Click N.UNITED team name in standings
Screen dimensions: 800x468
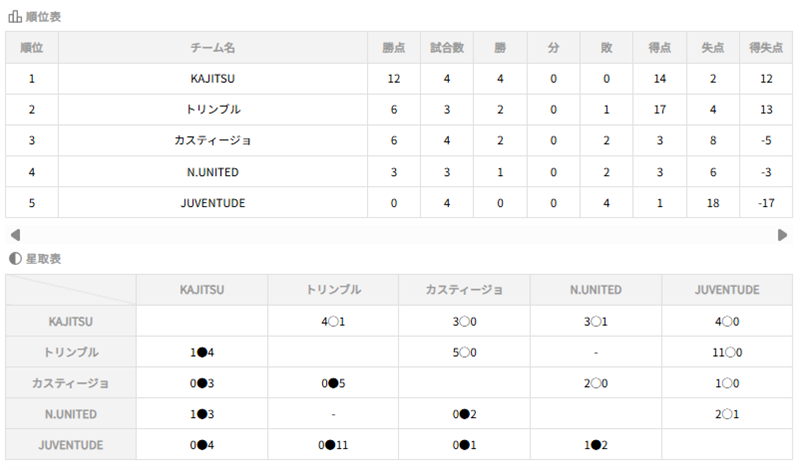click(212, 171)
